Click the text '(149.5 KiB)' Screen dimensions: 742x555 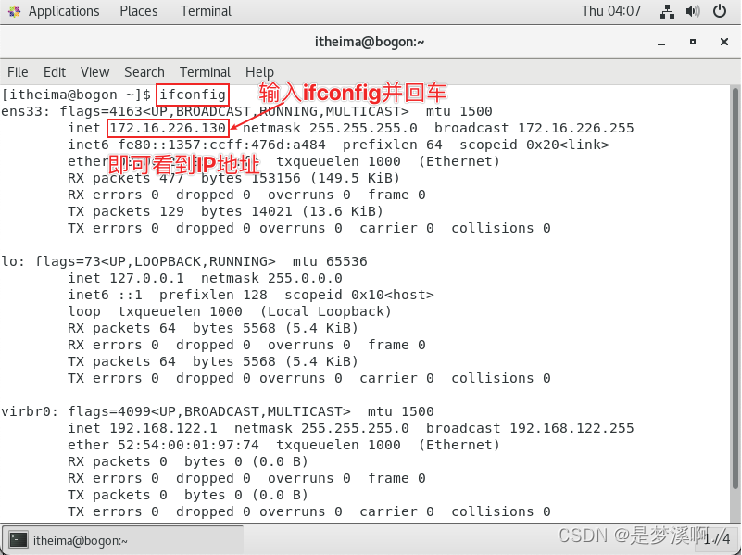coord(355,178)
